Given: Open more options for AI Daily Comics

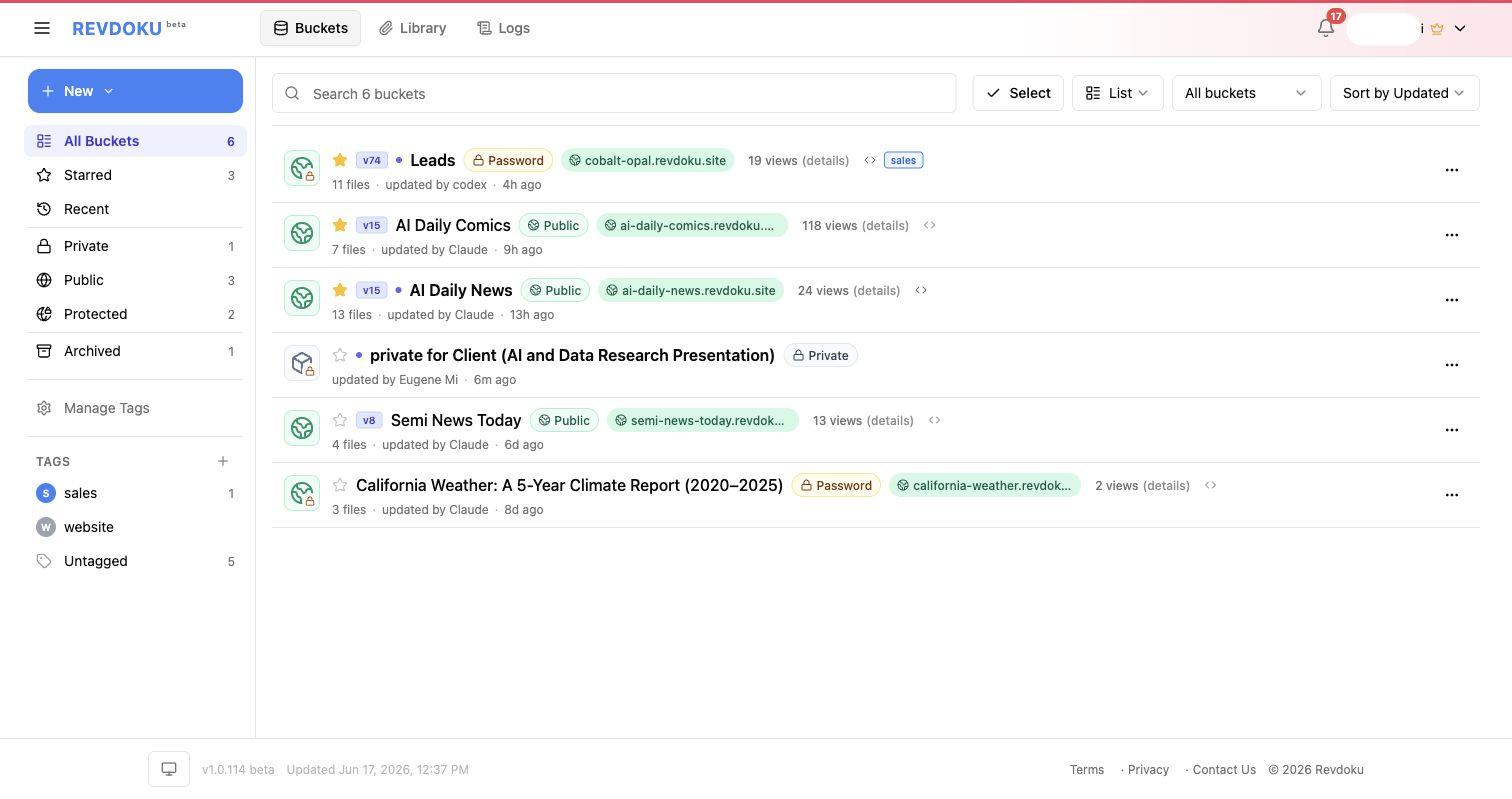Looking at the screenshot, I should click(1452, 235).
